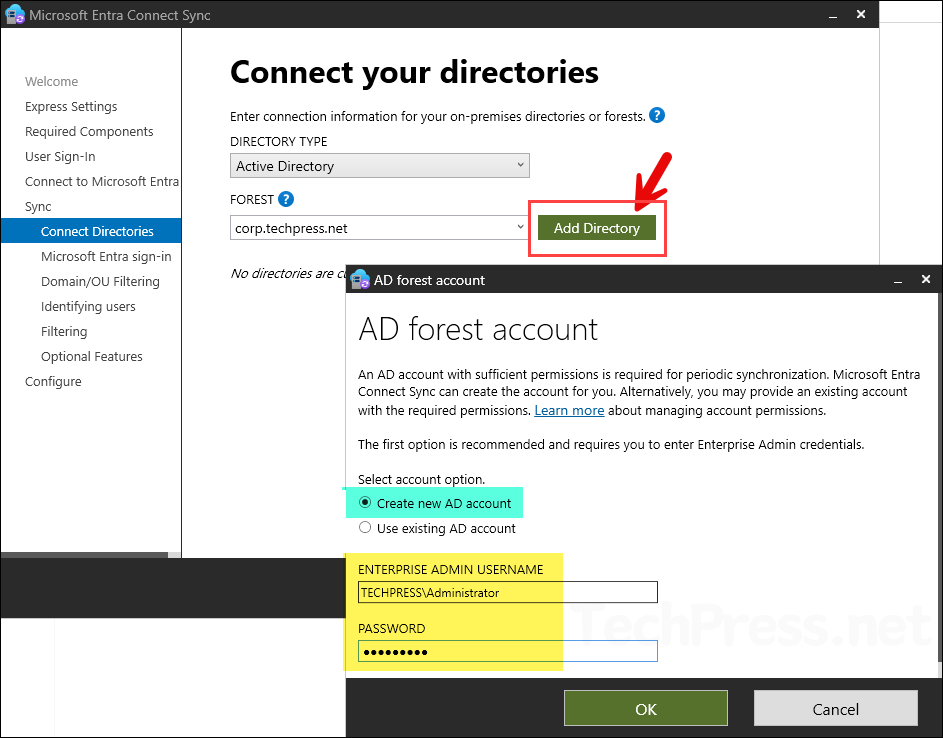Open the Learn more link

[x=569, y=410]
